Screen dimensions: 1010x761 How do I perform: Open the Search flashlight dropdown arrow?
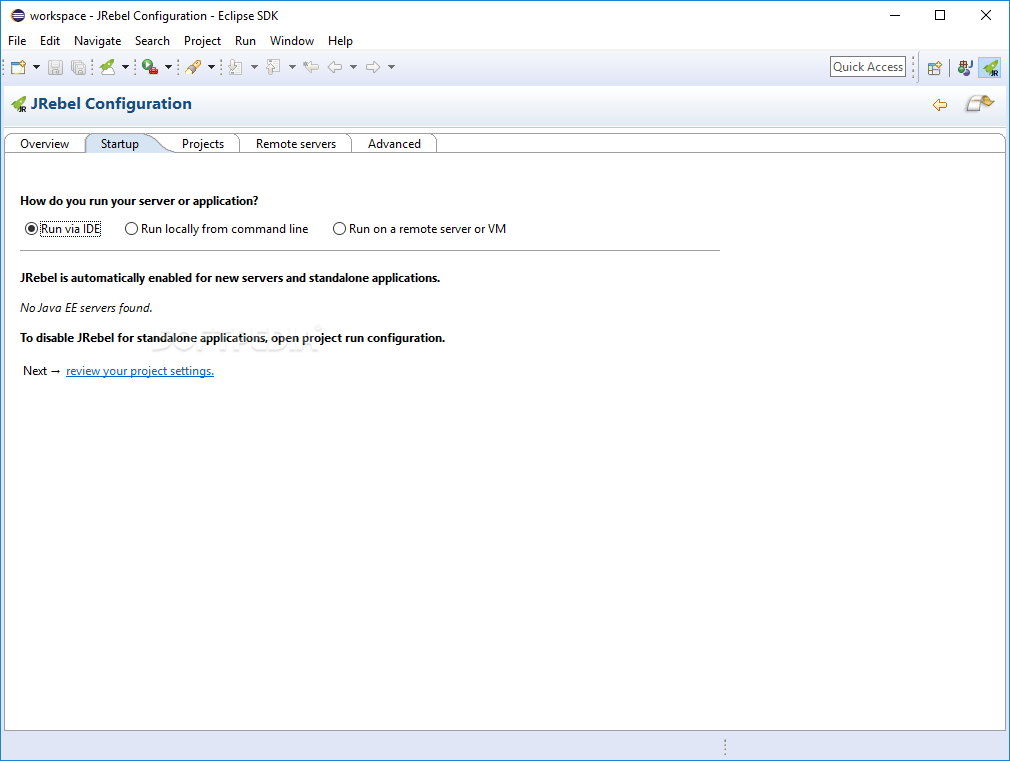(211, 67)
